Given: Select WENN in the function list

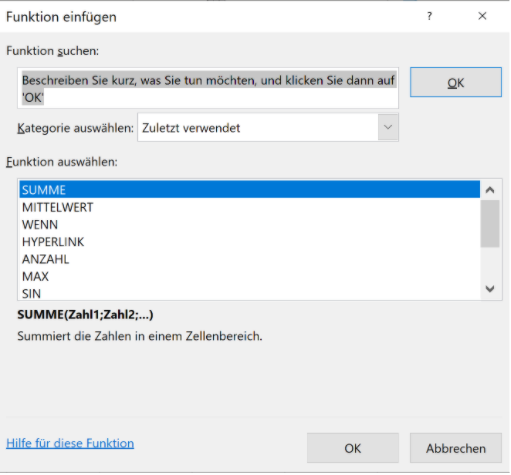Looking at the screenshot, I should (x=249, y=225).
